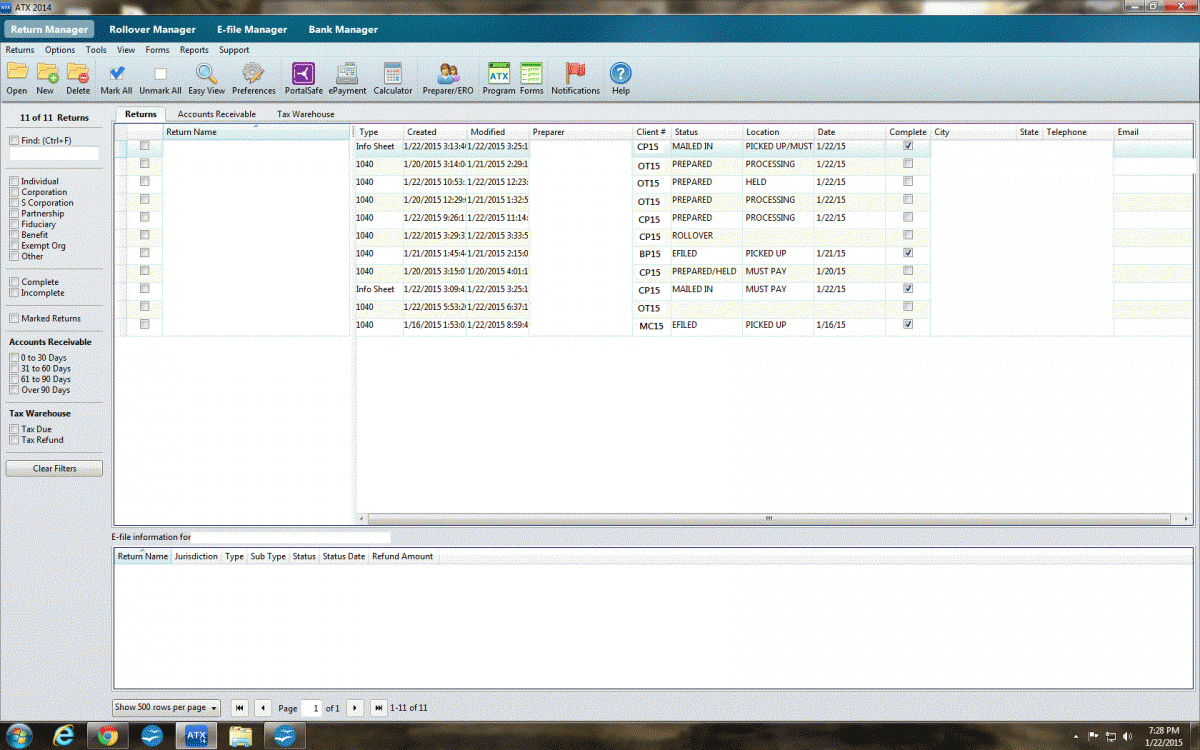Image resolution: width=1200 pixels, height=750 pixels.
Task: Open Notifications flag icon
Action: 575,72
